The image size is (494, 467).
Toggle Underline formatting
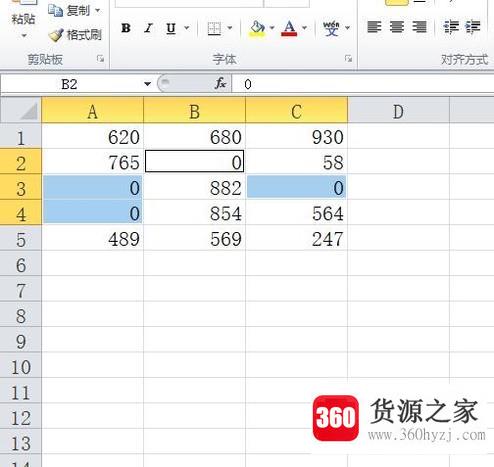(x=171, y=28)
